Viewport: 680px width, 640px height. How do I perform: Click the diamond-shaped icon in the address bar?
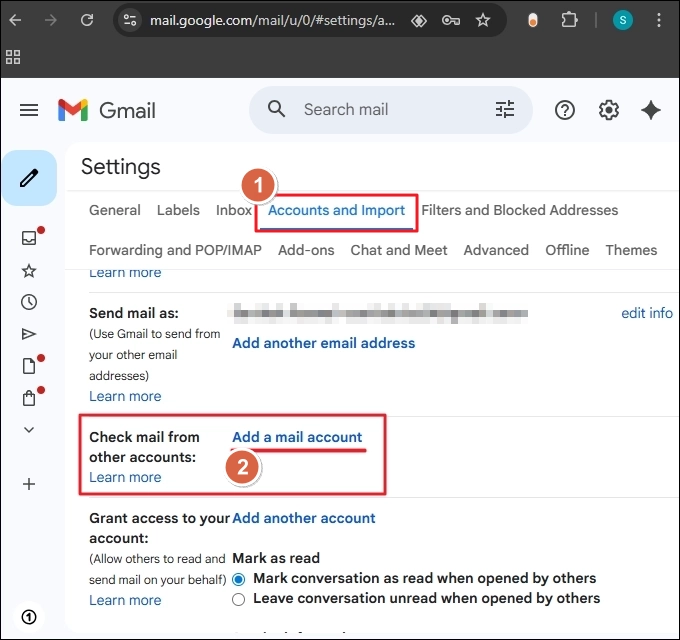point(418,20)
